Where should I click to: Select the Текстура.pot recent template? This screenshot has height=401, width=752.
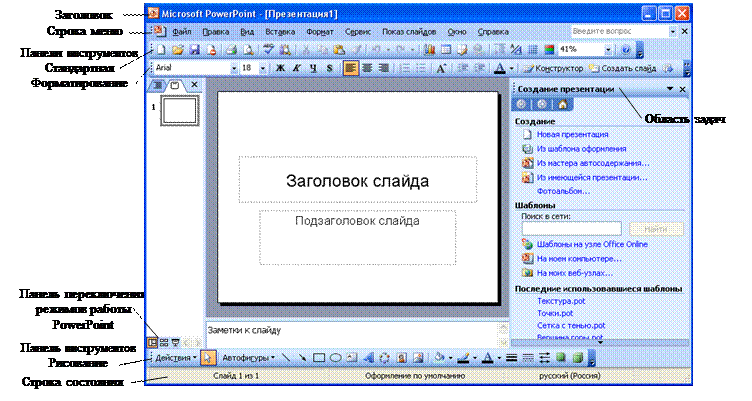(561, 301)
